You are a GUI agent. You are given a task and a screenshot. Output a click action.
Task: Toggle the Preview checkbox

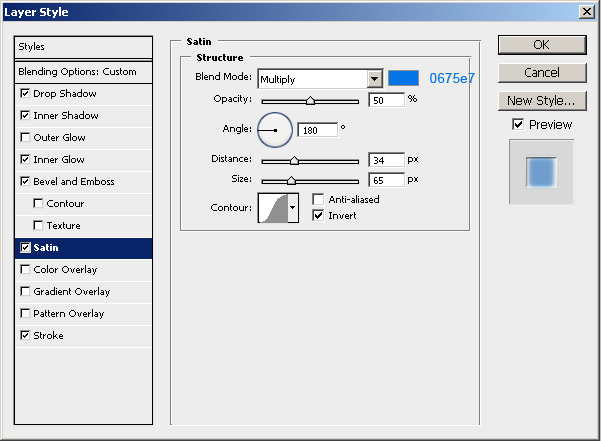click(517, 125)
